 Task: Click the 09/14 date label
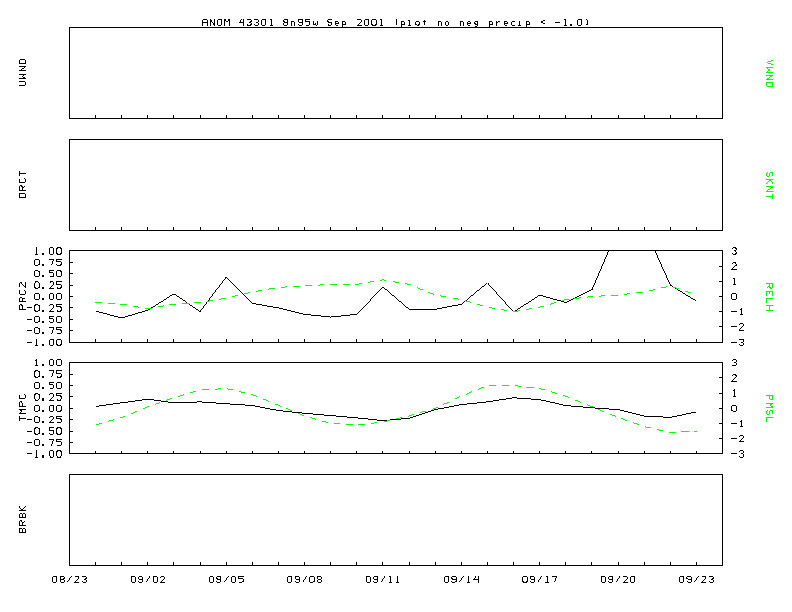pos(462,579)
